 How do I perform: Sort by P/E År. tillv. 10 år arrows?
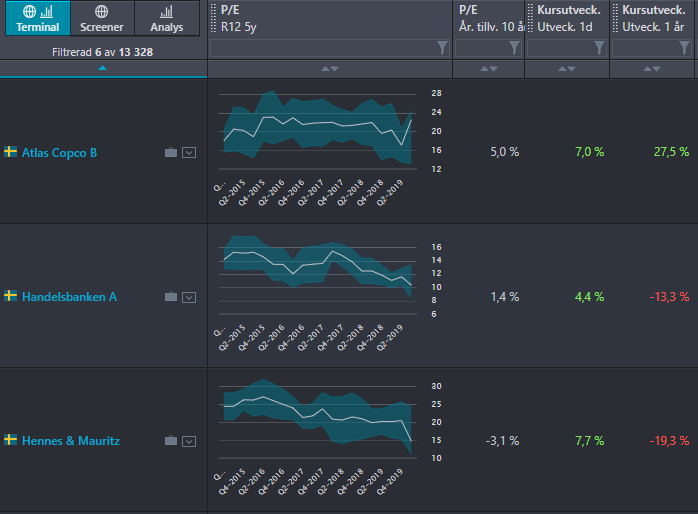[489, 69]
